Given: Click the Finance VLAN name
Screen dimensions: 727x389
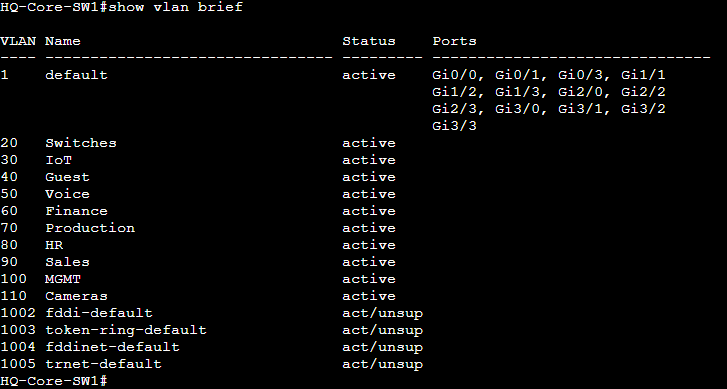Looking at the screenshot, I should pos(77,211).
